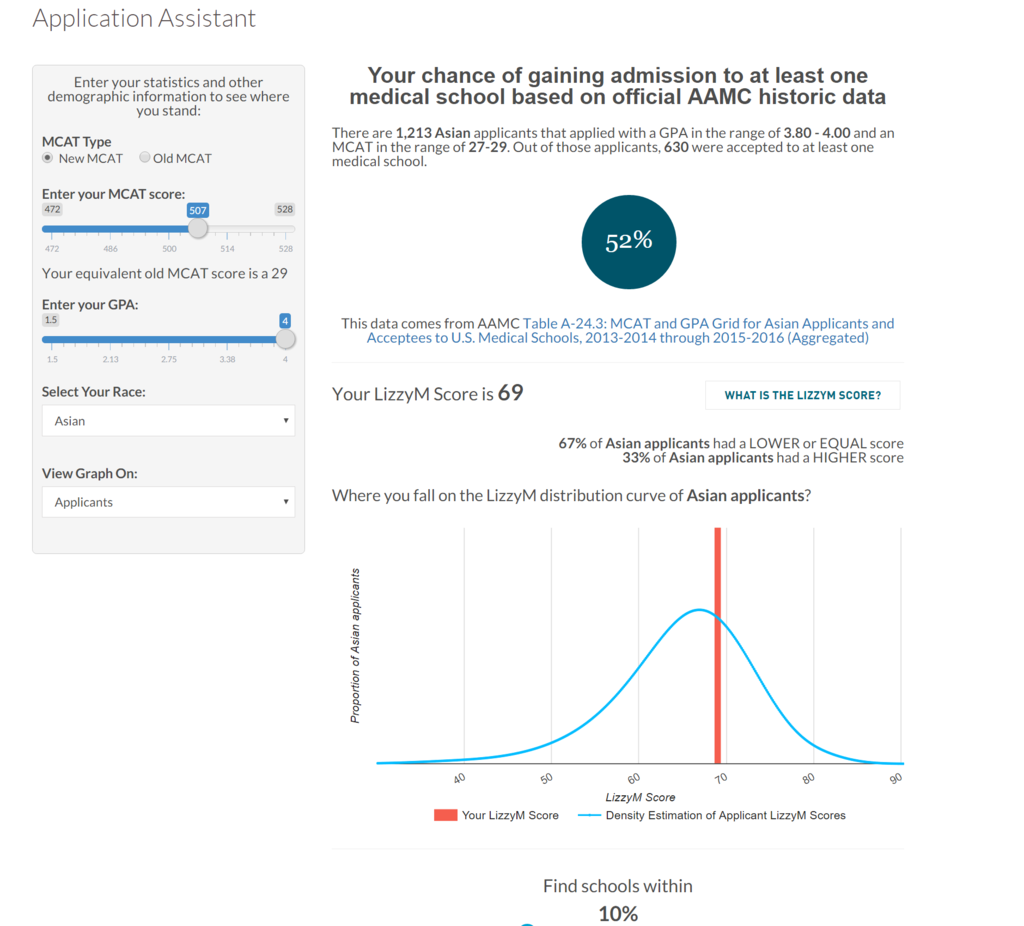1024x926 pixels.
Task: Click the 52% admission chance circle
Action: 629,242
